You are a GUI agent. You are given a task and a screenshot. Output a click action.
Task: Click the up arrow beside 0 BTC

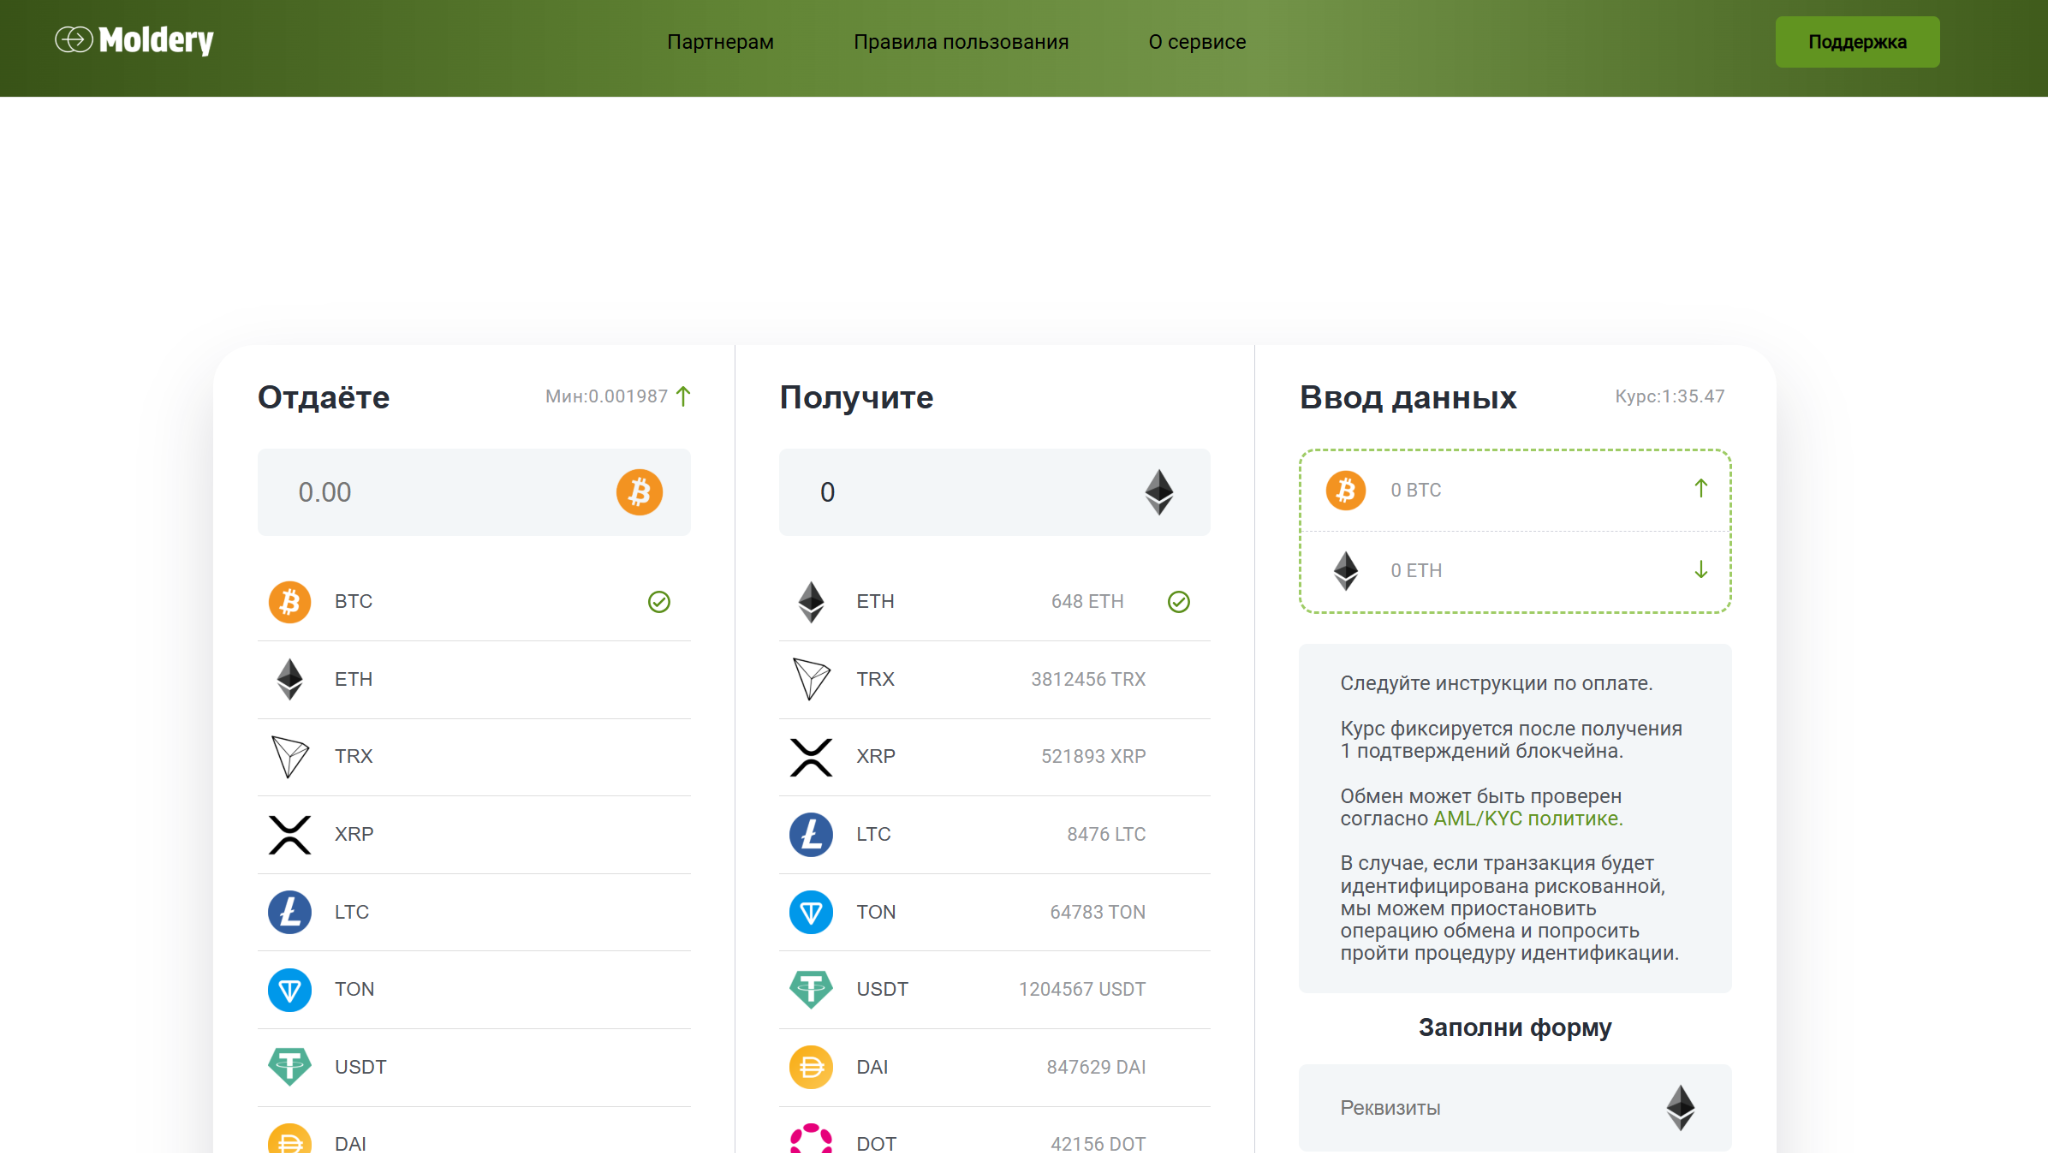(x=1701, y=489)
